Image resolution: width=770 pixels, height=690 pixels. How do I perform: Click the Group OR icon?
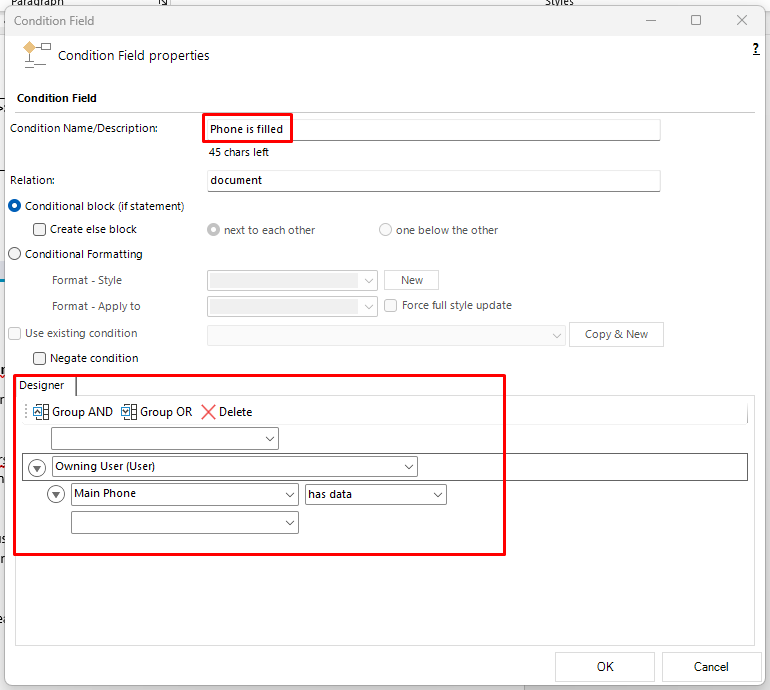129,412
